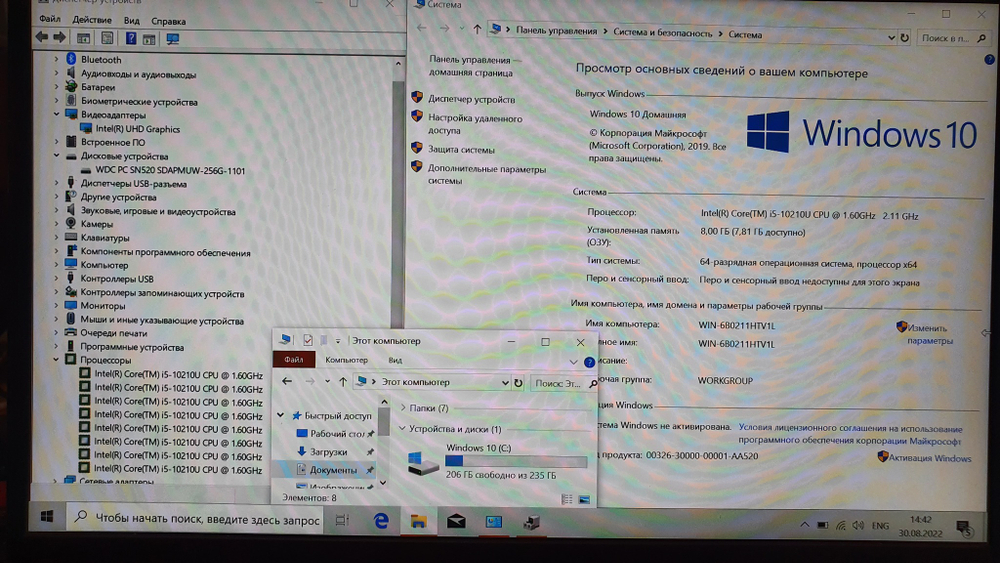The height and width of the screenshot is (563, 1000).
Task: Go to Панель управления домашняя страница
Action: coord(471,66)
